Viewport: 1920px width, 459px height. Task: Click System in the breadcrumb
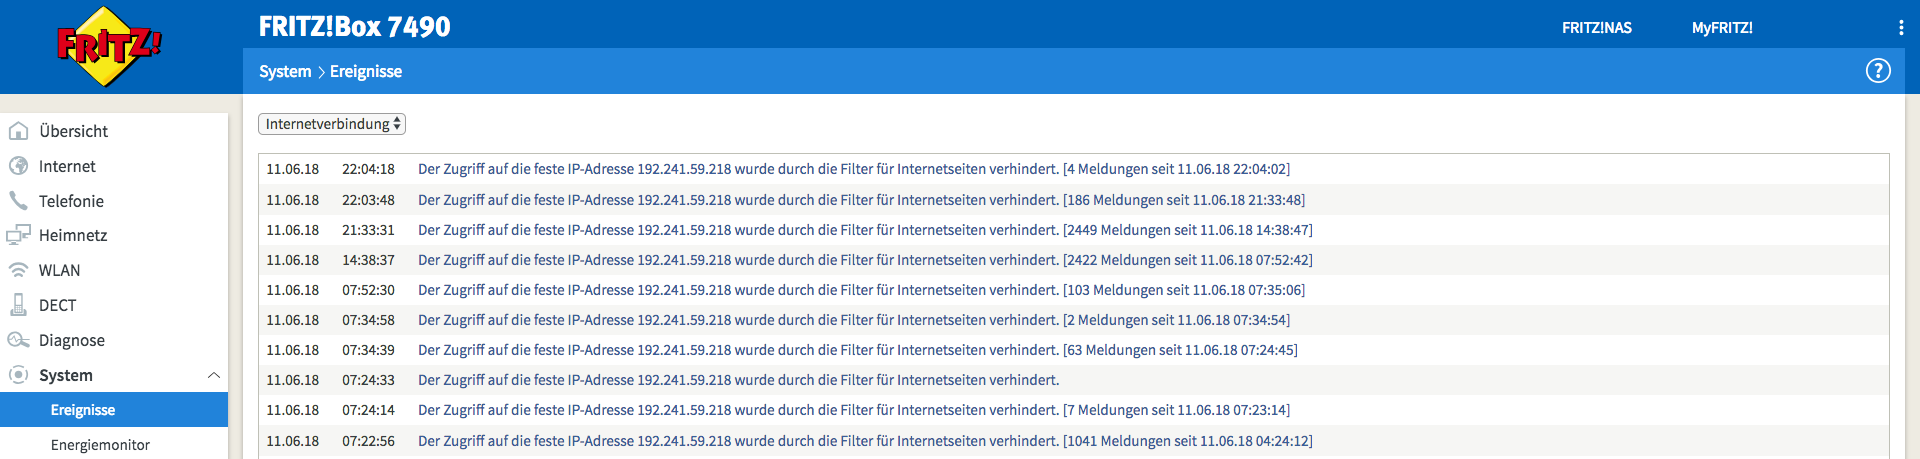(285, 72)
